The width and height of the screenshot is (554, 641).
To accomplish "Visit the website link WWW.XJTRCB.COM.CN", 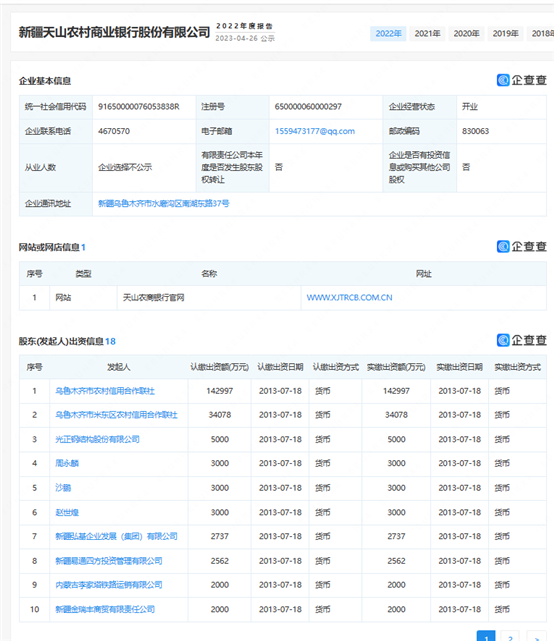I will [x=349, y=298].
